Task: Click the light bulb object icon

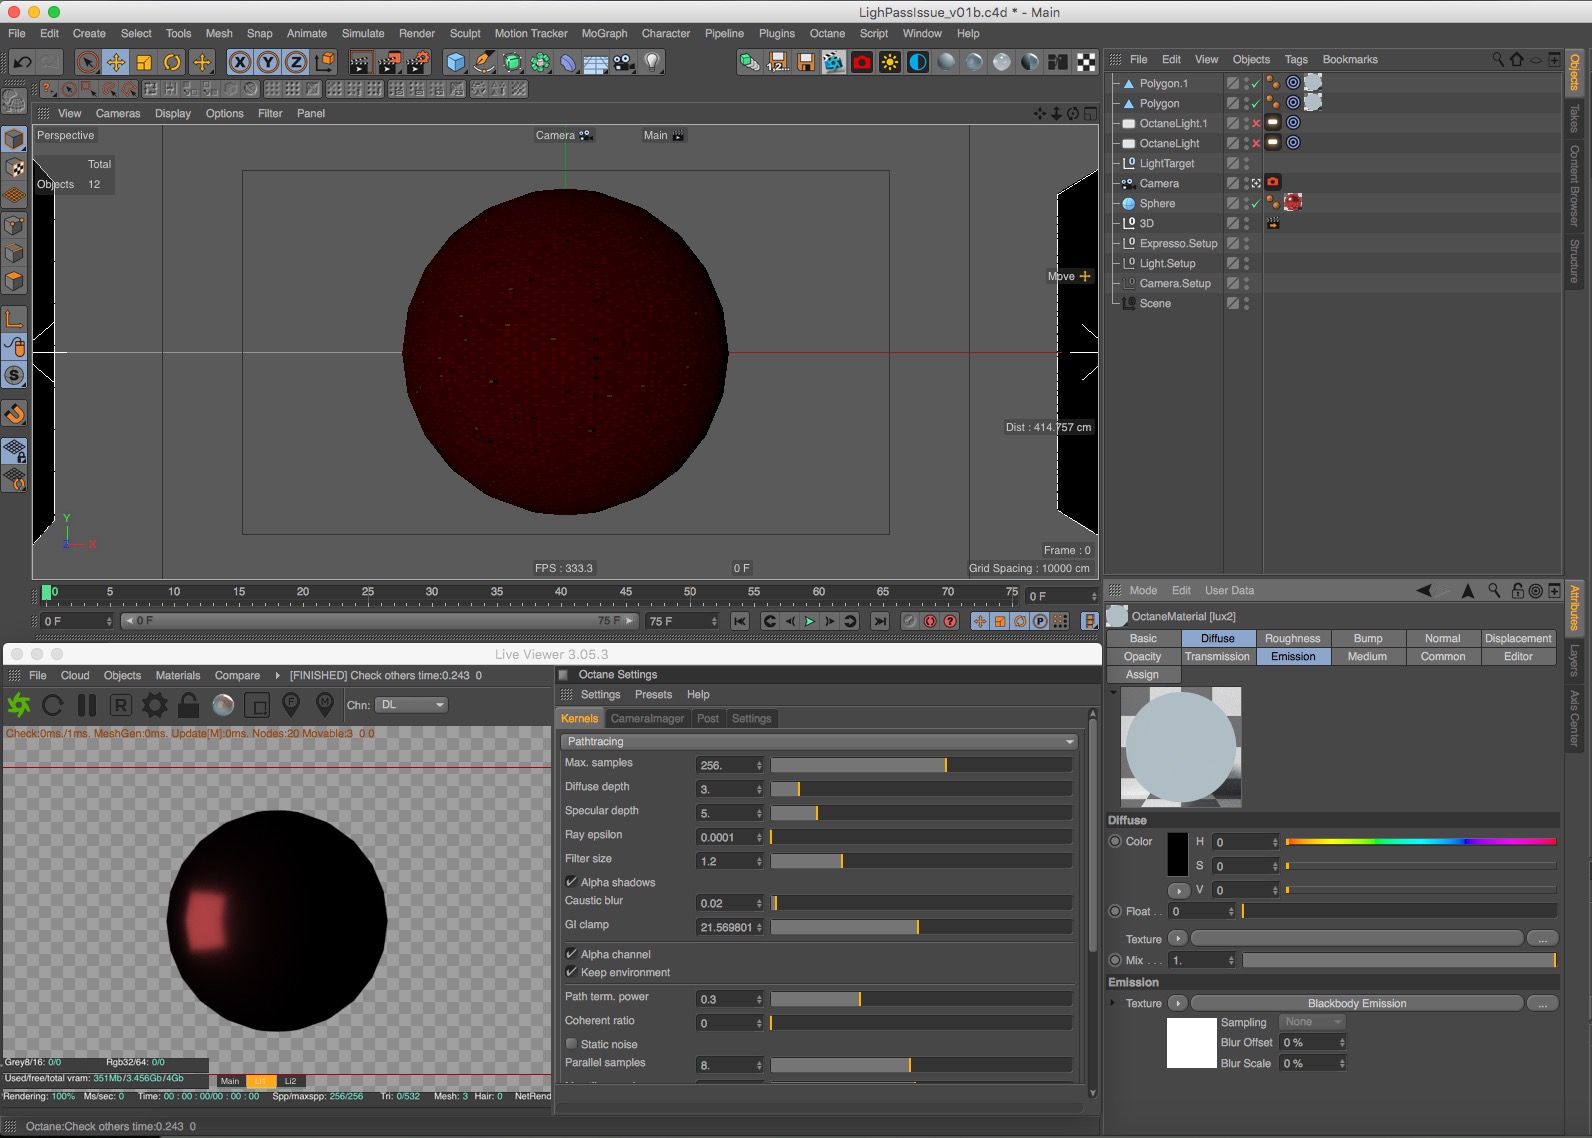Action: pos(652,62)
